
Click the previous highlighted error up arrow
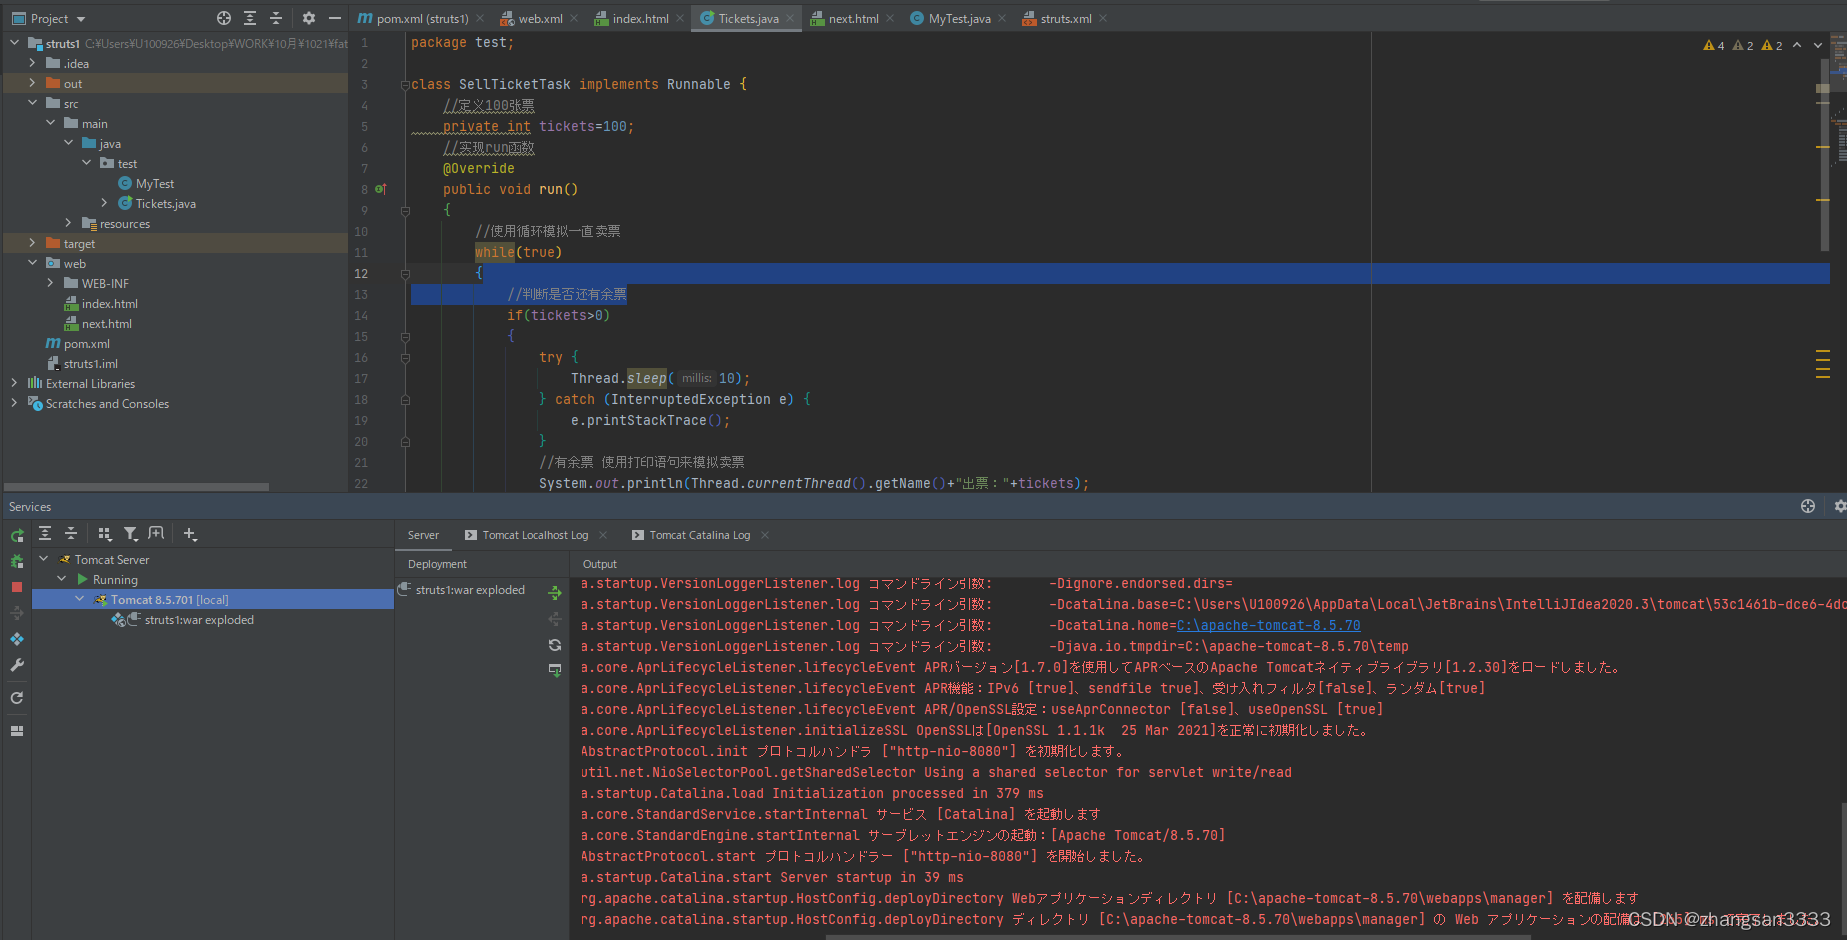coord(1797,45)
